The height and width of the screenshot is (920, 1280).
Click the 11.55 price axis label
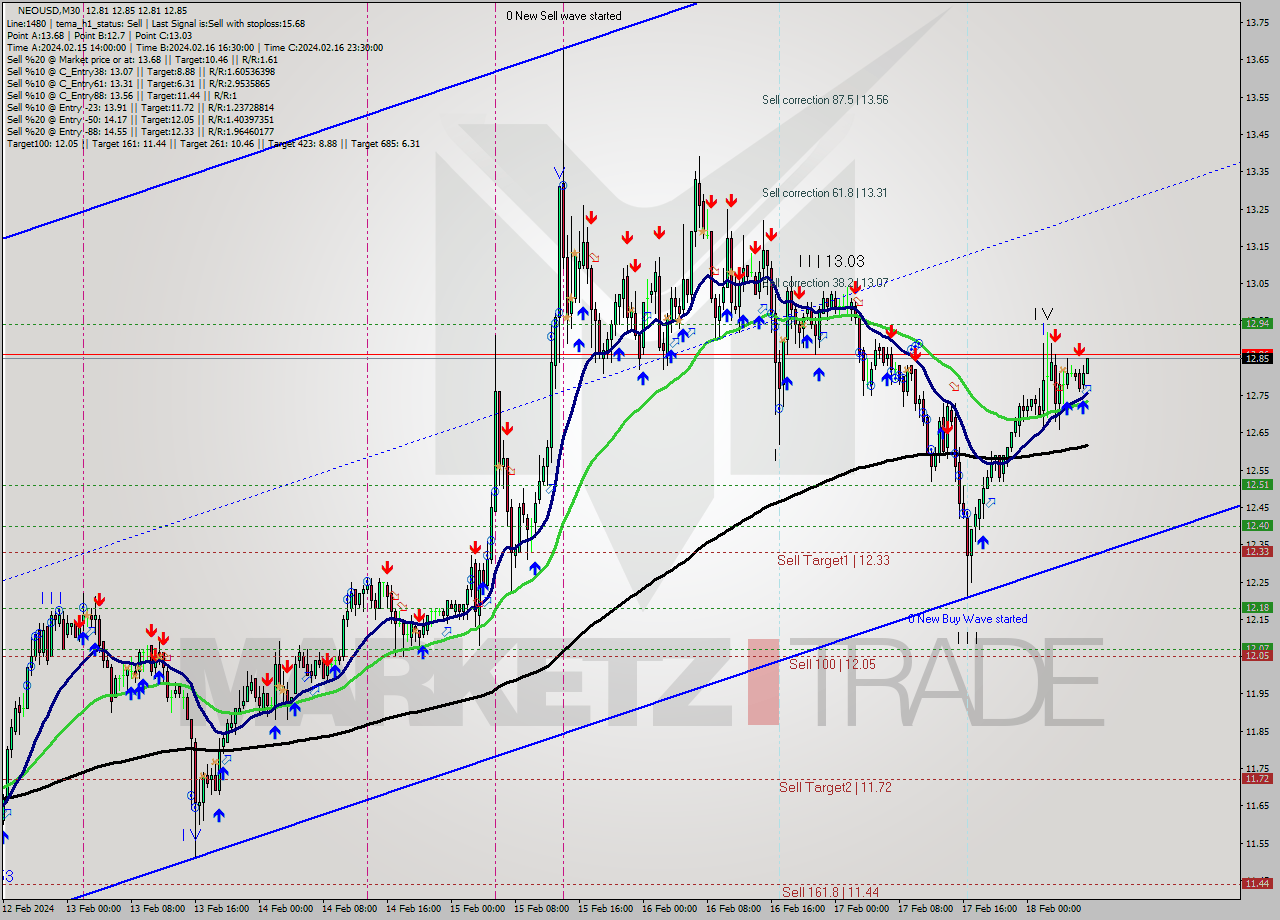(1258, 843)
